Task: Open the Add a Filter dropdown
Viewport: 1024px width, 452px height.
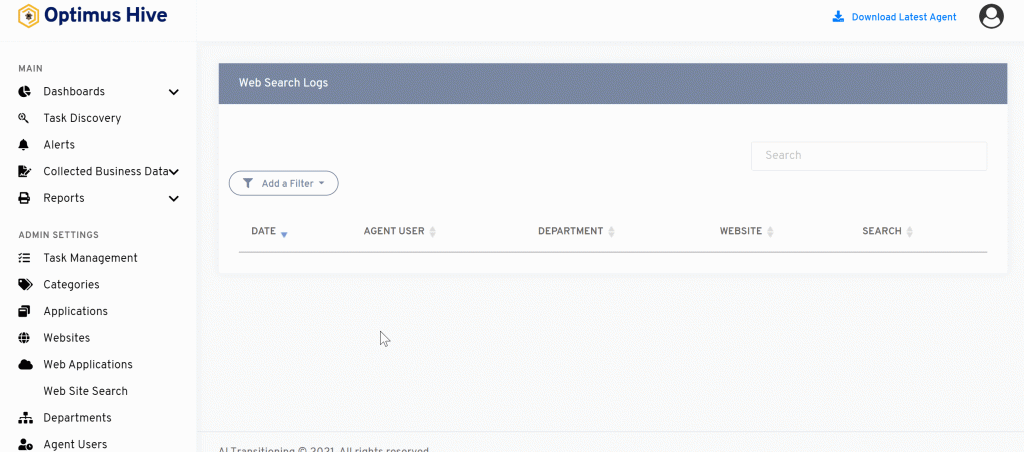Action: (283, 184)
